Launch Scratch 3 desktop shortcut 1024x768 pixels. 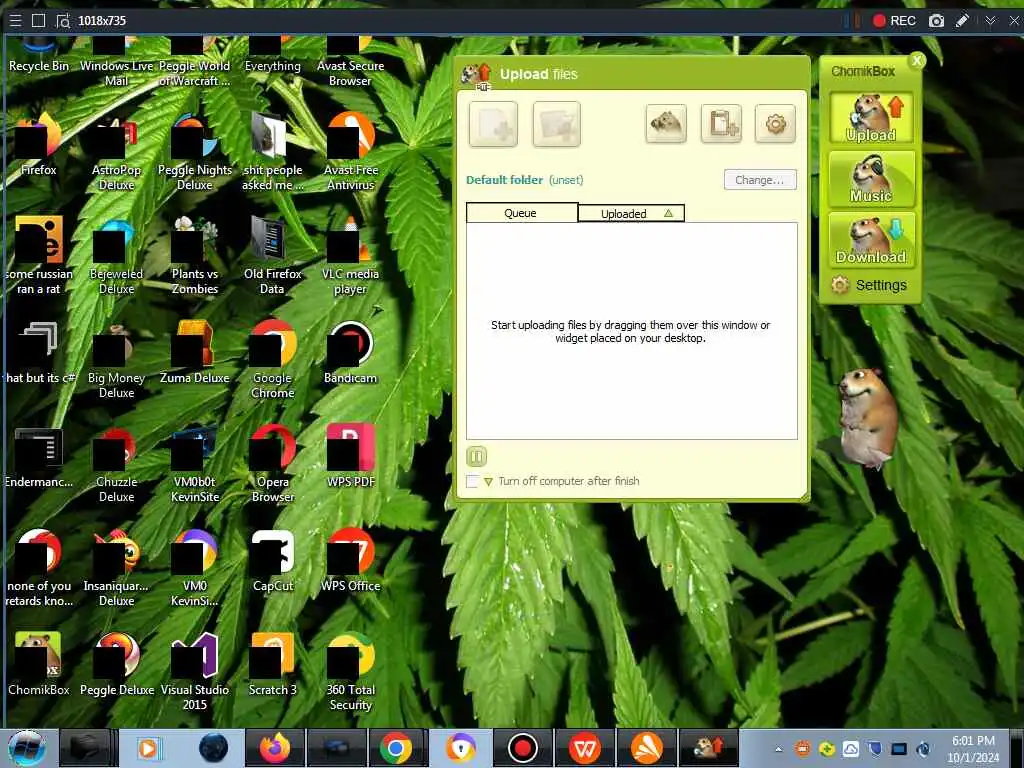pos(272,664)
